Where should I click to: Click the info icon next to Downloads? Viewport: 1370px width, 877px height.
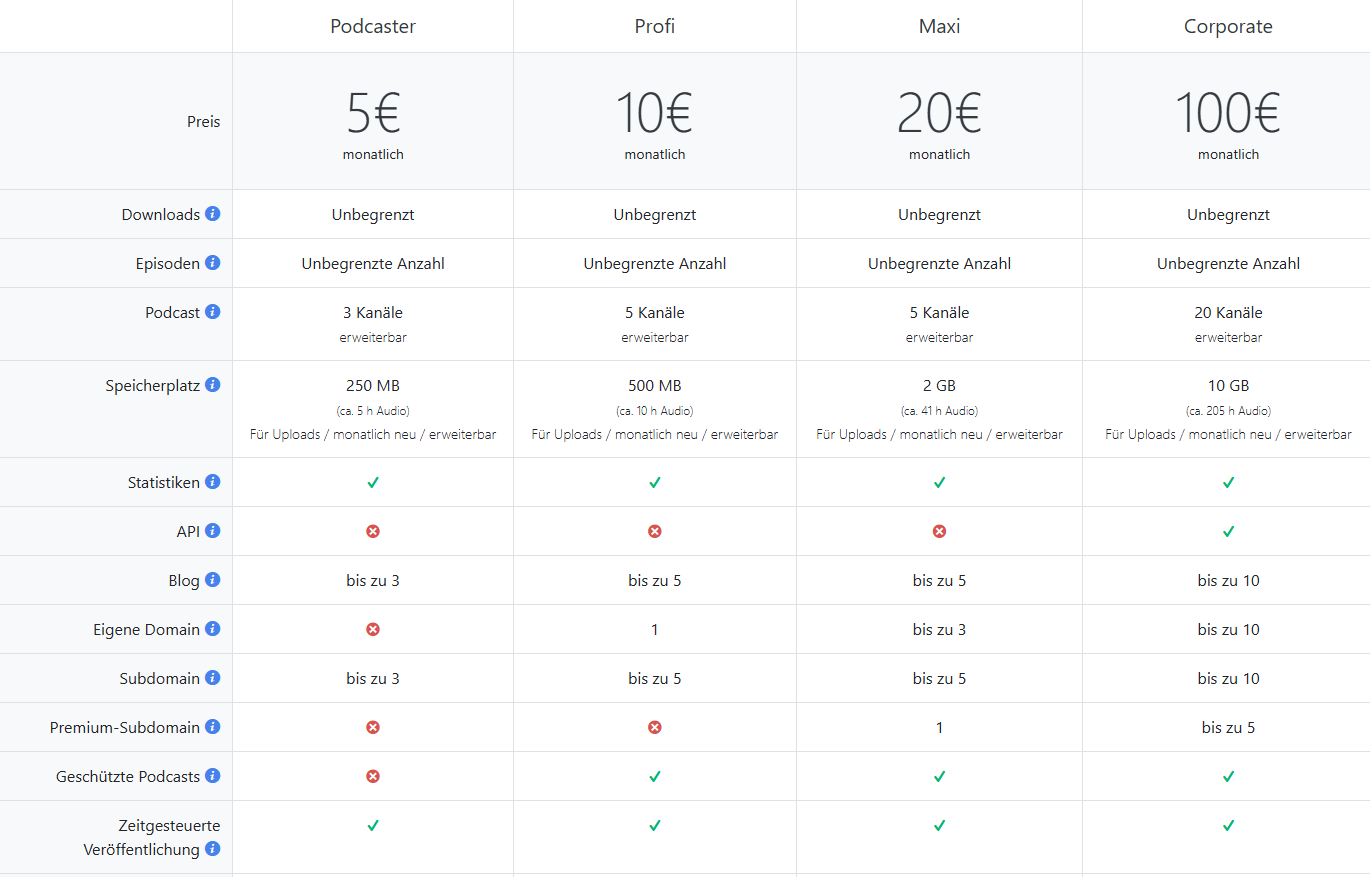coord(213,214)
